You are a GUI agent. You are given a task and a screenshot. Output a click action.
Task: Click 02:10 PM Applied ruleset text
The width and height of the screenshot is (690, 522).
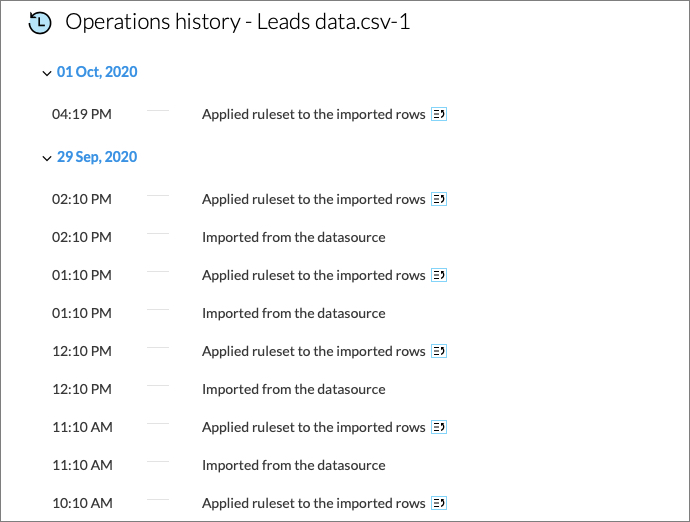click(x=313, y=199)
